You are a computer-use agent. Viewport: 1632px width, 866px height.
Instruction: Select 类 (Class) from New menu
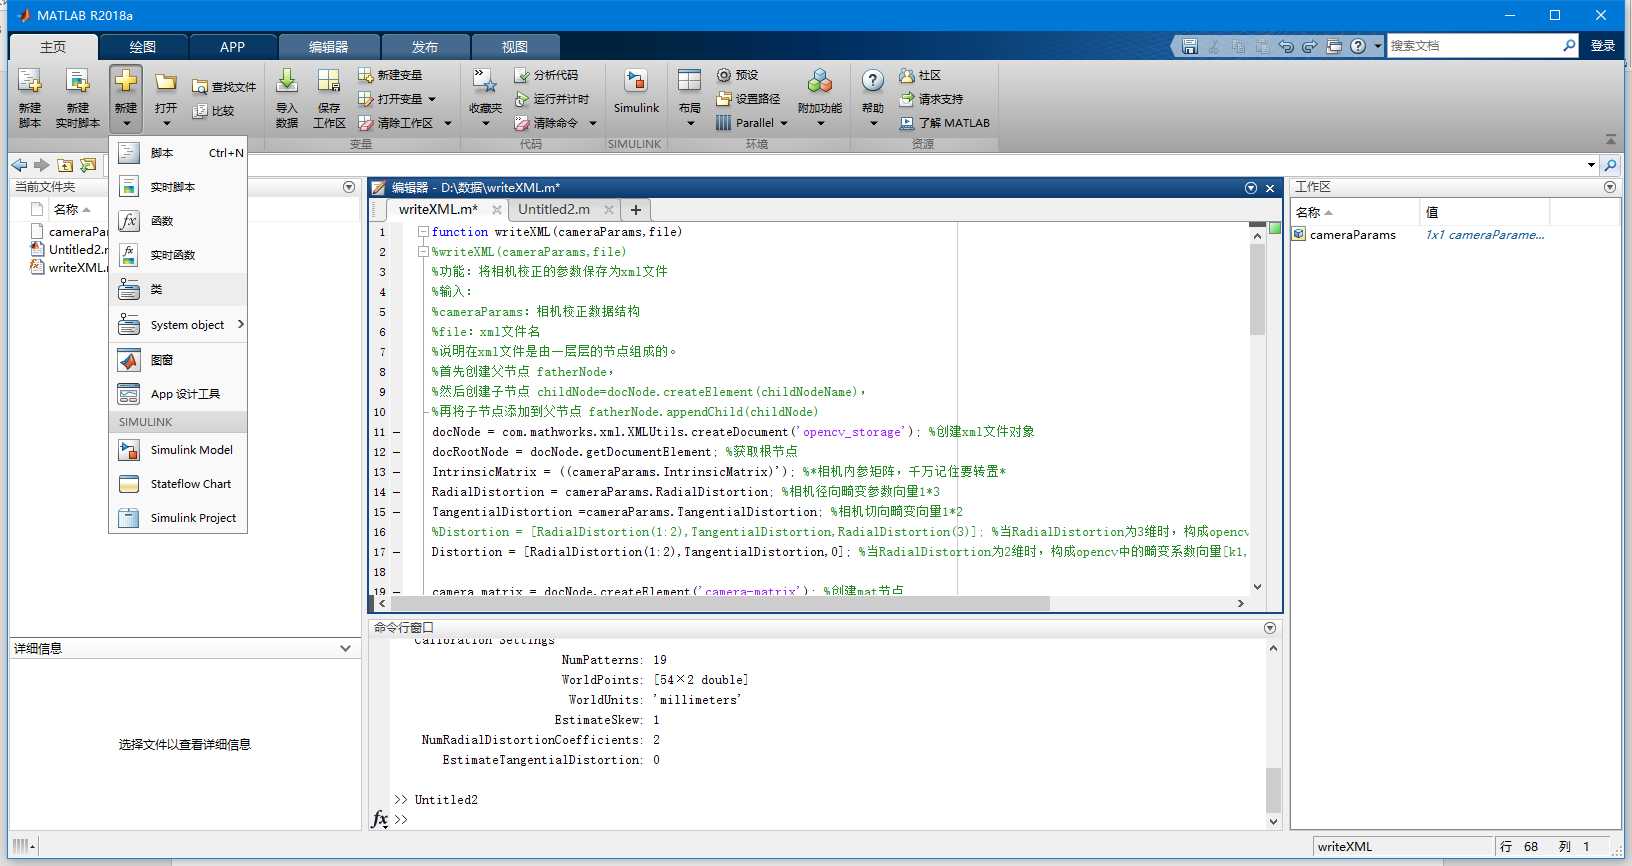178,289
